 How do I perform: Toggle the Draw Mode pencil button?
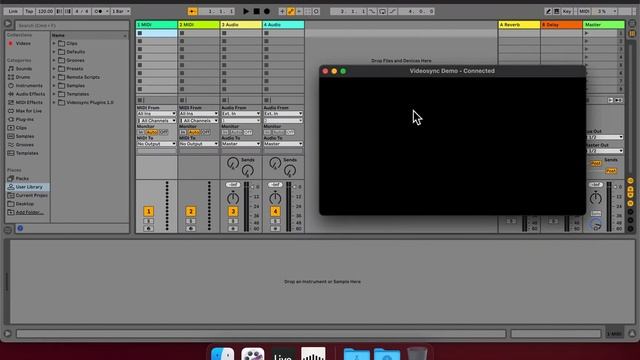click(x=548, y=11)
